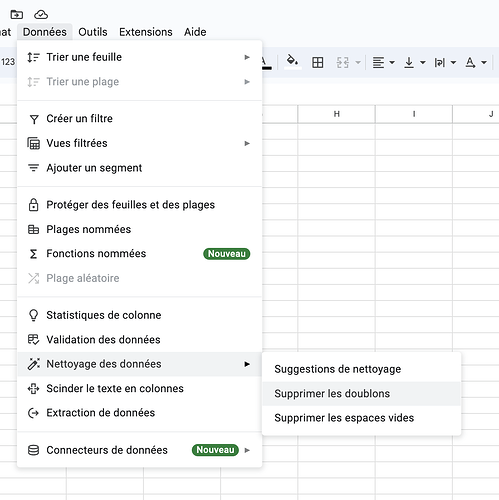Click the move-to-folder icon
499x500 pixels.
[x=16, y=14]
